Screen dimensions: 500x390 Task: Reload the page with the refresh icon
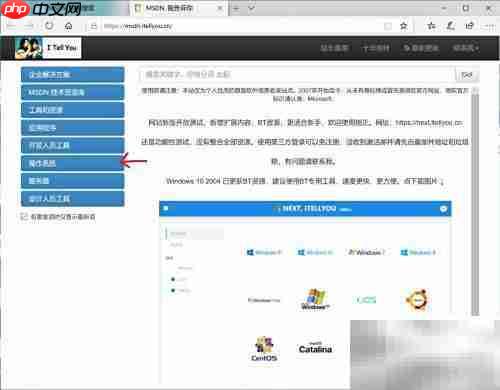49,26
